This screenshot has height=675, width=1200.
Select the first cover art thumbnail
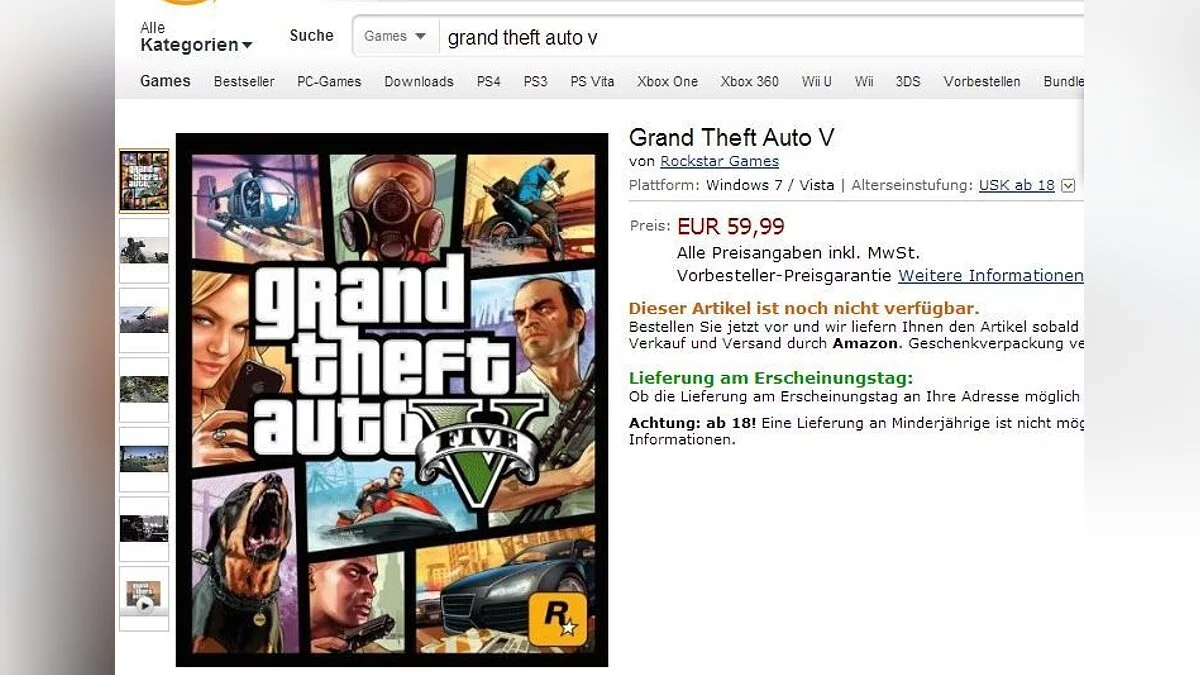(144, 181)
